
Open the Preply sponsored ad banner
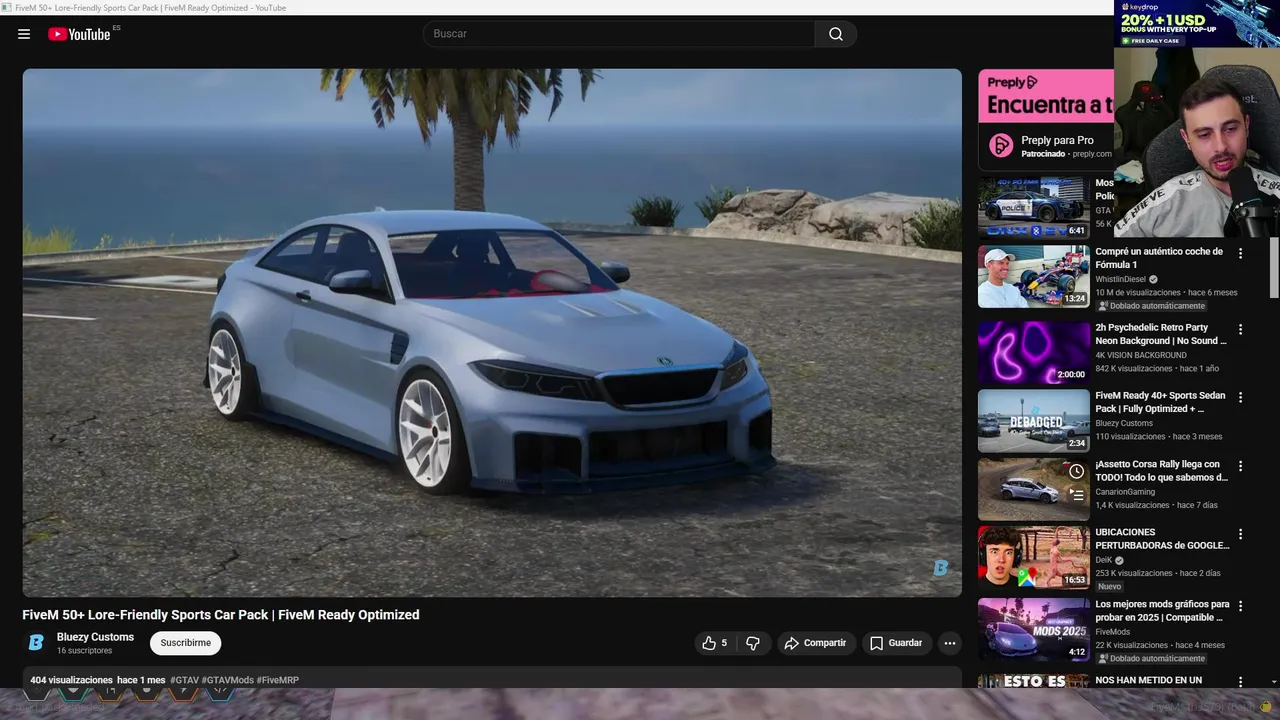click(1046, 96)
